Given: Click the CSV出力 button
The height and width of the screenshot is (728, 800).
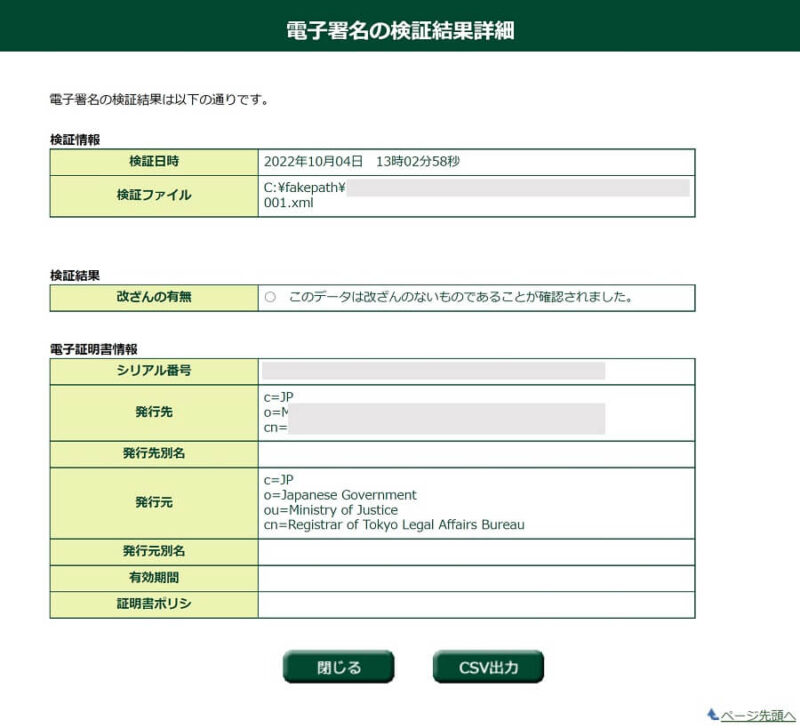Looking at the screenshot, I should tap(488, 666).
